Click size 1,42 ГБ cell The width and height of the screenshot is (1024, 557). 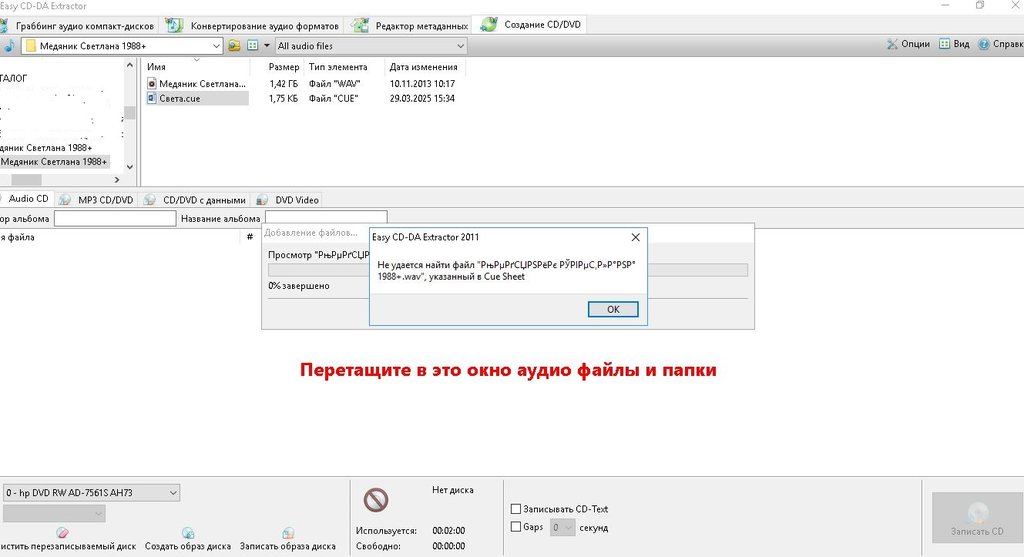283,84
